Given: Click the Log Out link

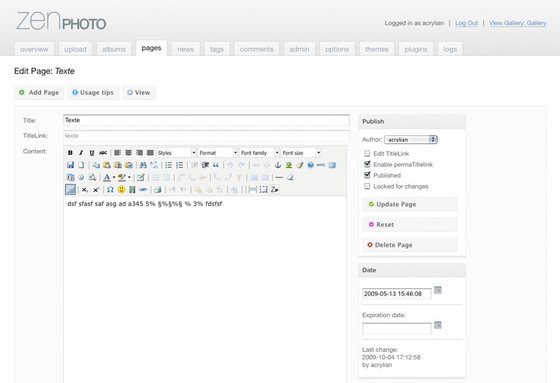Looking at the screenshot, I should click(466, 23).
